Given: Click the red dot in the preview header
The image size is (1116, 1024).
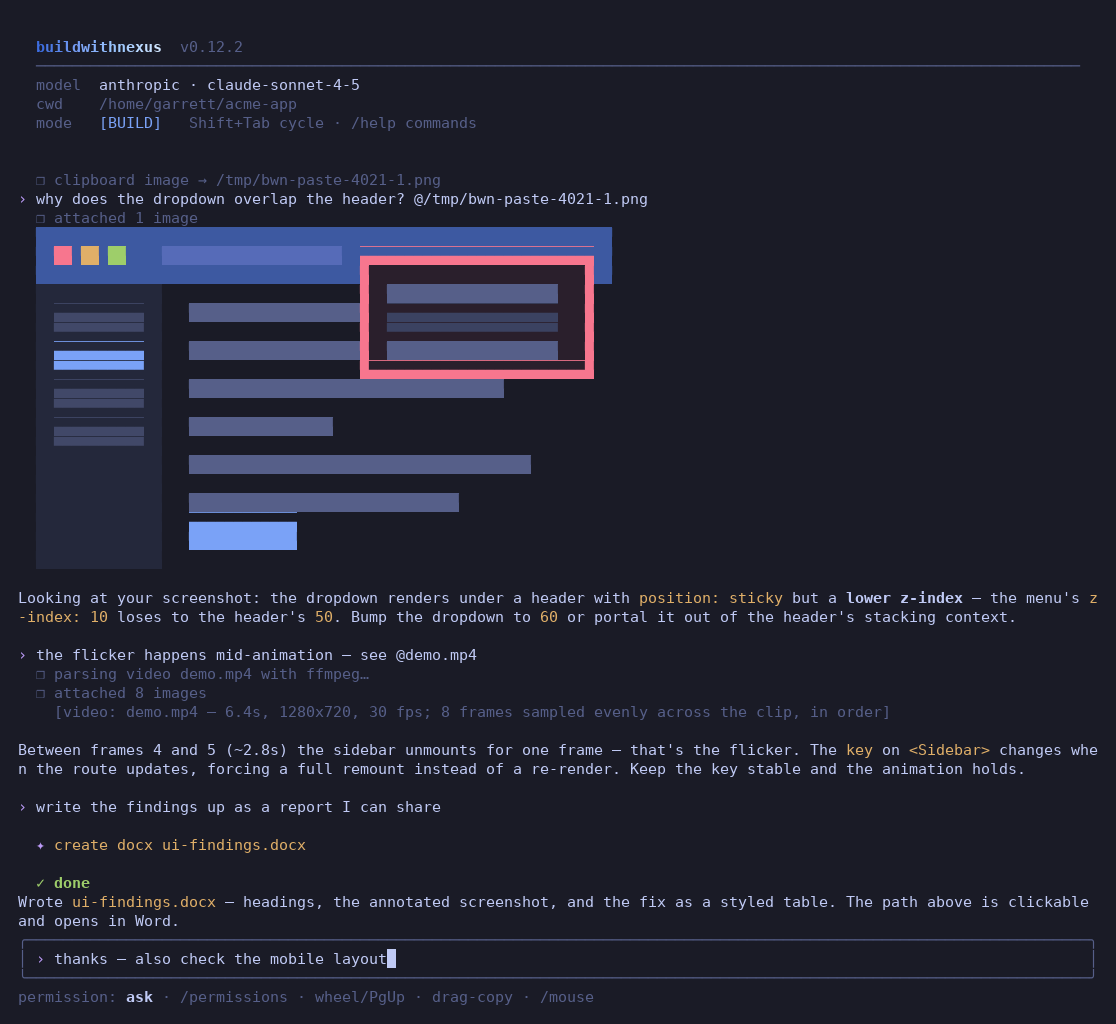Looking at the screenshot, I should coord(63,255).
